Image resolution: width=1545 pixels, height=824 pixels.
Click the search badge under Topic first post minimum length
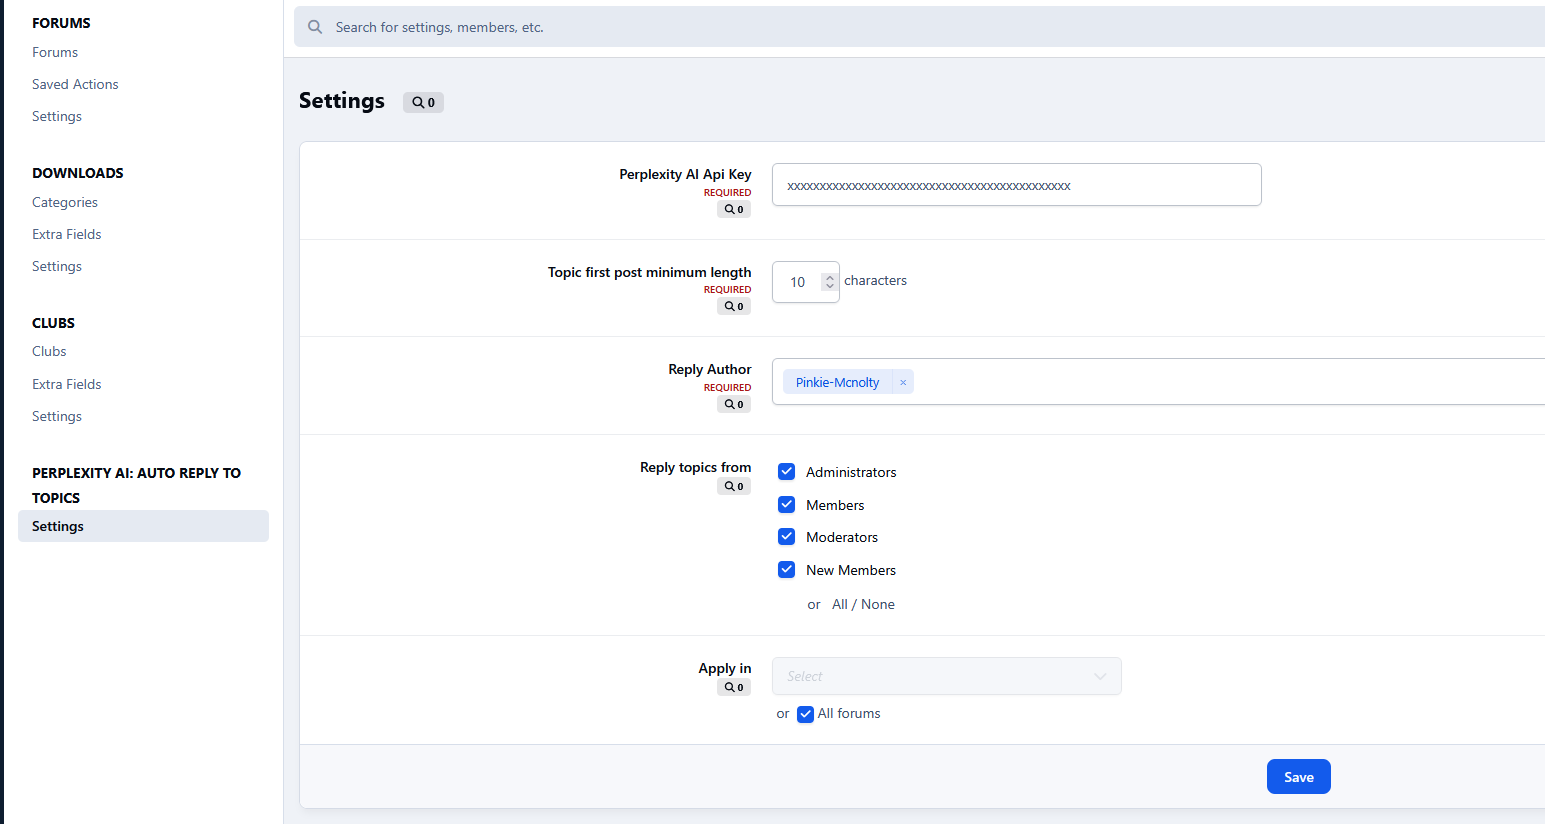coord(733,307)
